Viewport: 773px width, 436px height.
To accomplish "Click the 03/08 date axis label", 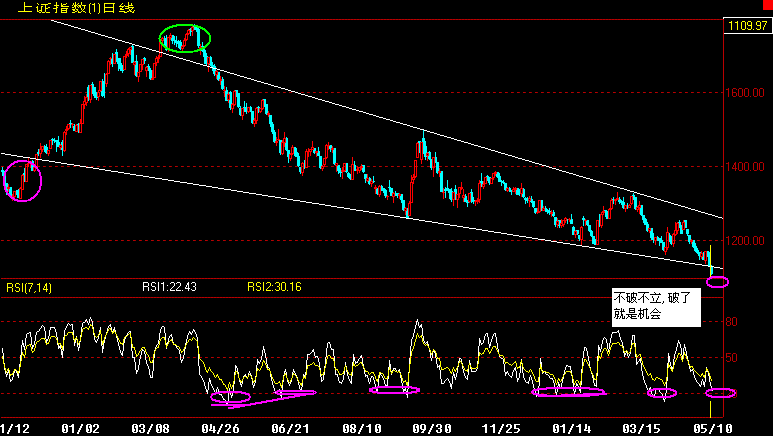I will coord(150,429).
